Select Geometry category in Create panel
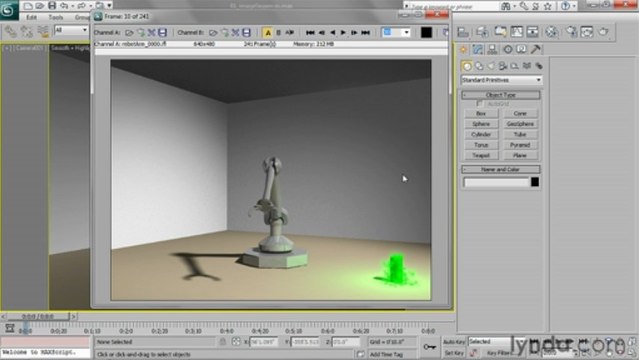639x360 pixels. point(467,66)
